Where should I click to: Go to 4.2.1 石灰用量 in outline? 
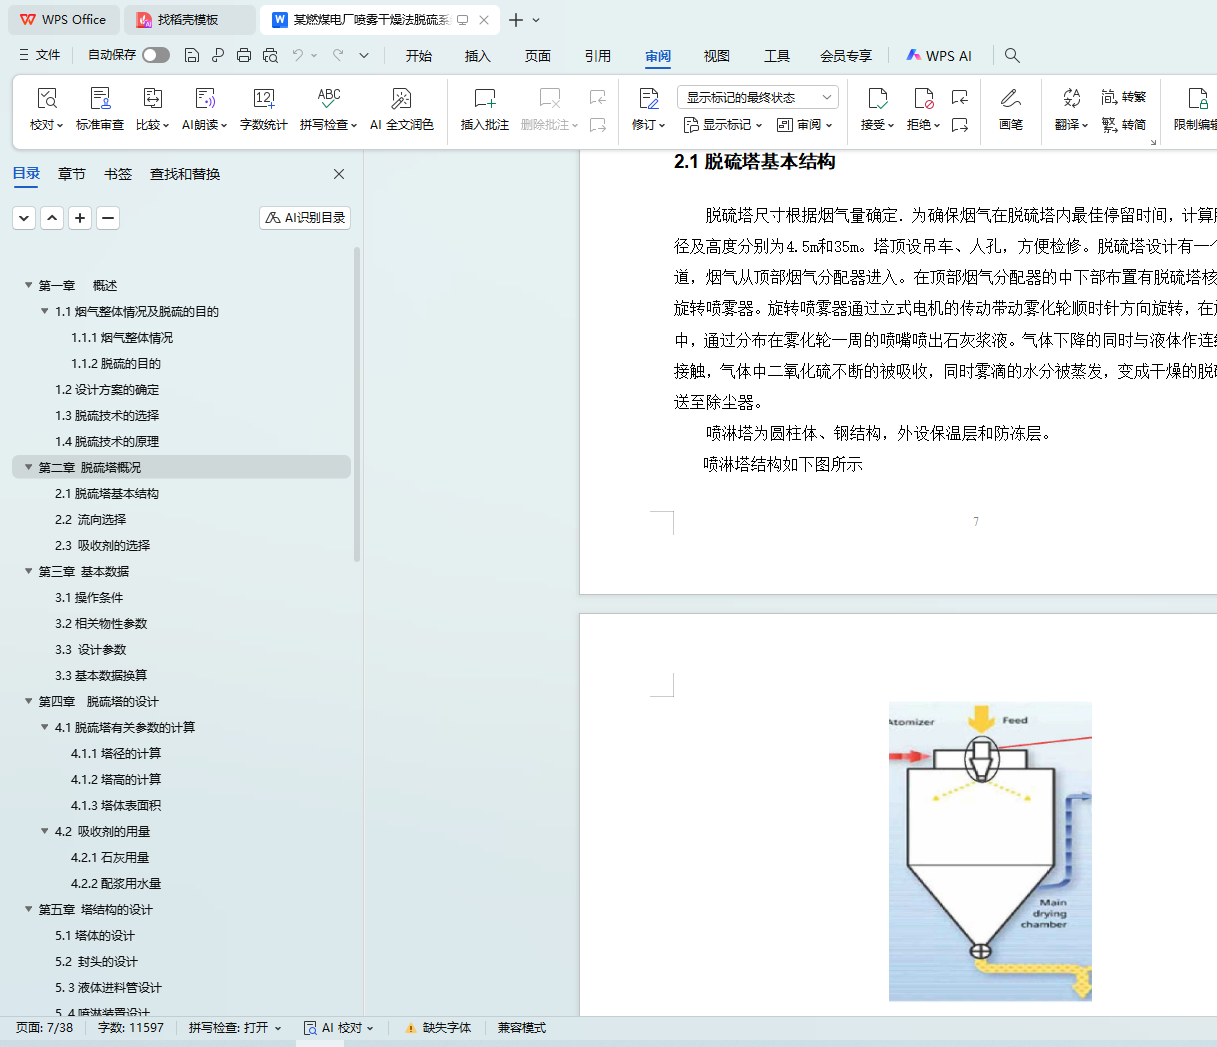pos(110,857)
